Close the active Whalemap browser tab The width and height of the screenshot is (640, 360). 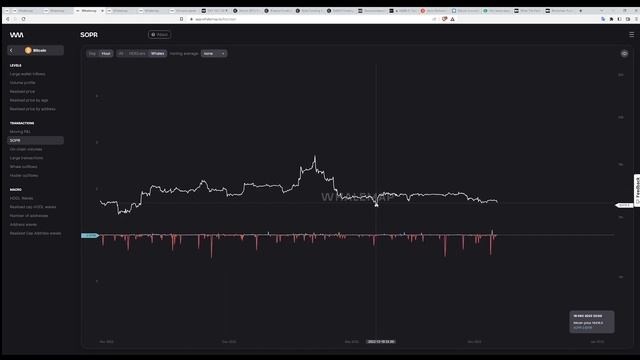point(102,11)
